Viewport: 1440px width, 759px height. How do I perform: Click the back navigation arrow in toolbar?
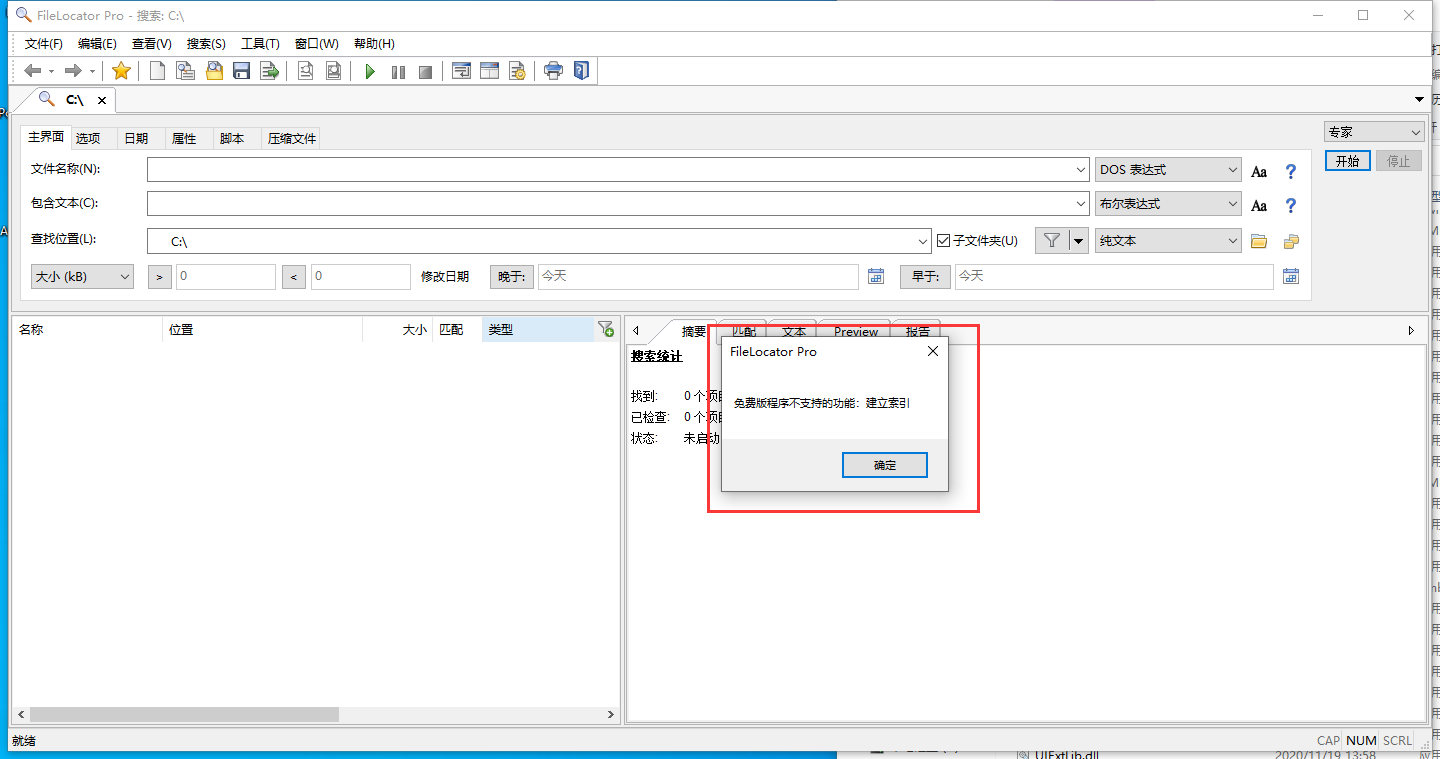click(x=33, y=71)
